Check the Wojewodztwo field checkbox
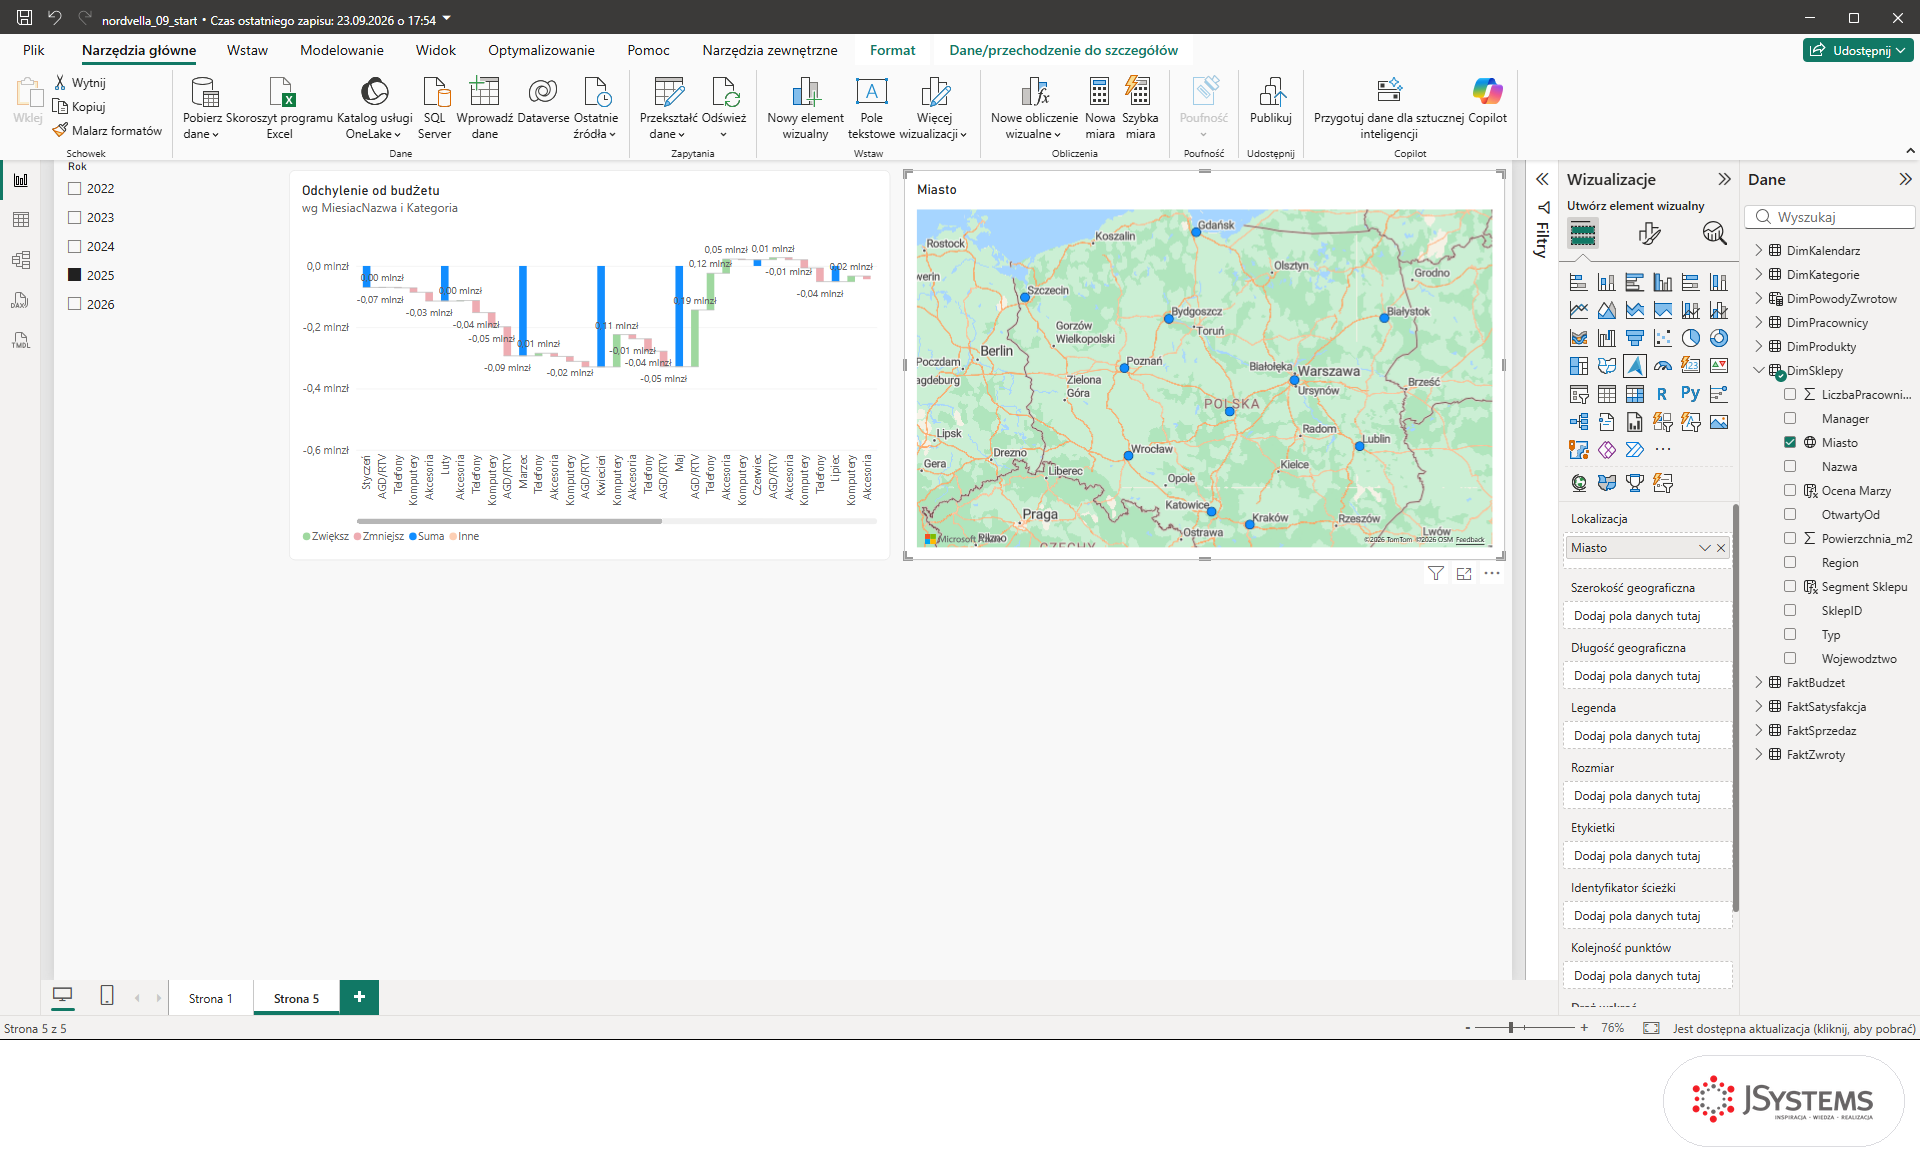This screenshot has width=1920, height=1162. (1790, 658)
